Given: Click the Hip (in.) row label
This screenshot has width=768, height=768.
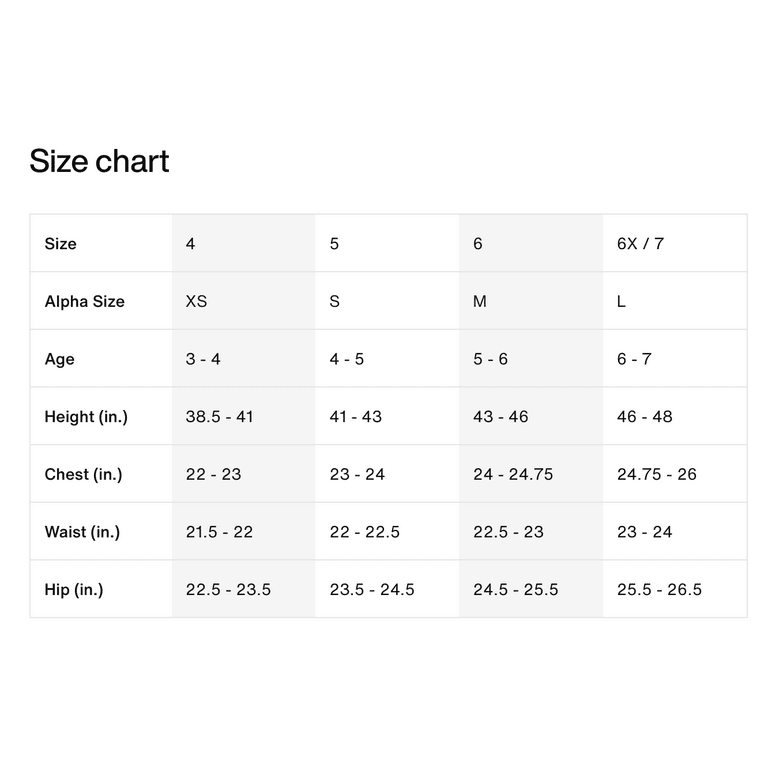Looking at the screenshot, I should click(x=74, y=590).
